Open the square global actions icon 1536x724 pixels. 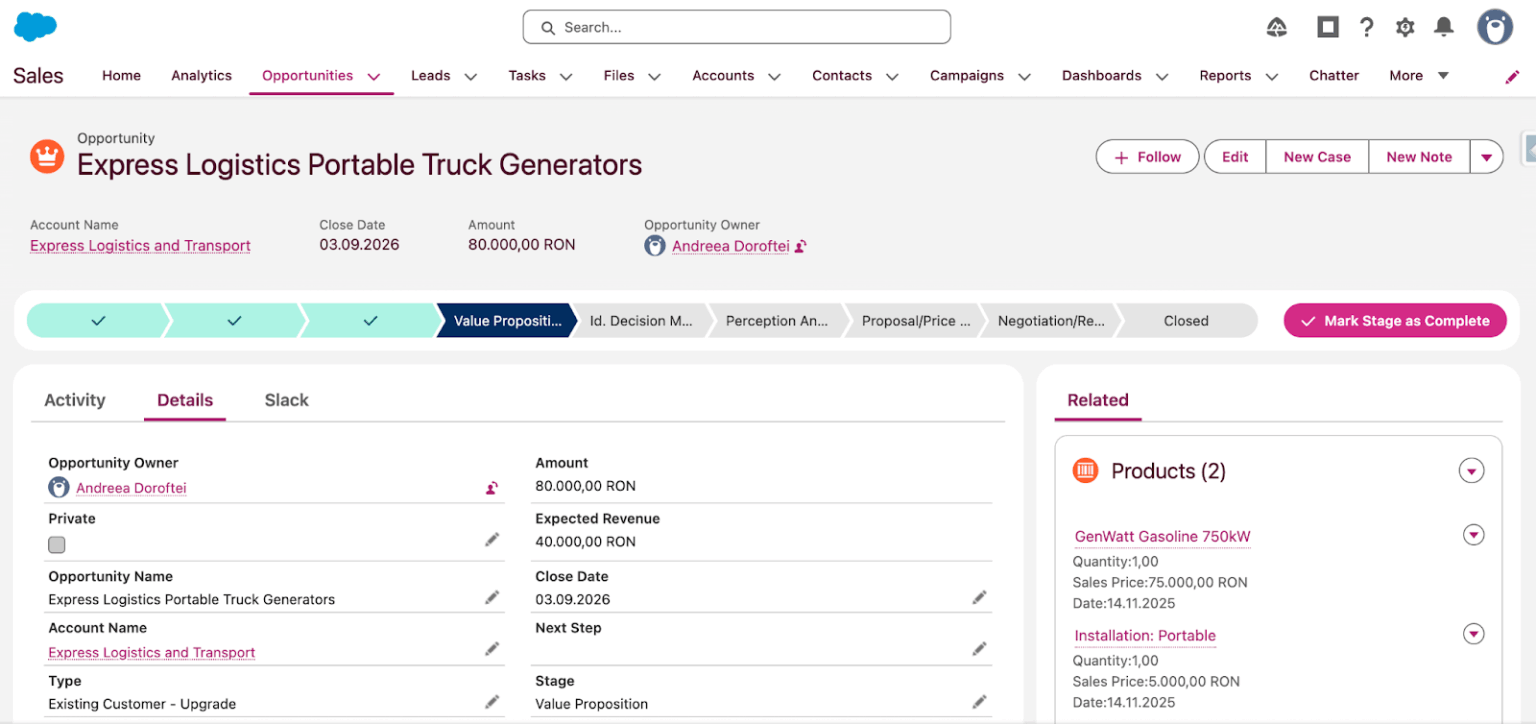[1327, 27]
